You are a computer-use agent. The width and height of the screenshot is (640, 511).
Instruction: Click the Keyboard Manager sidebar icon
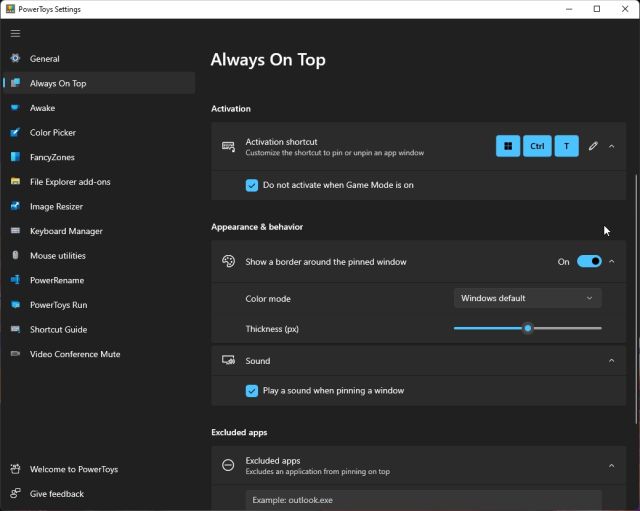tap(15, 231)
